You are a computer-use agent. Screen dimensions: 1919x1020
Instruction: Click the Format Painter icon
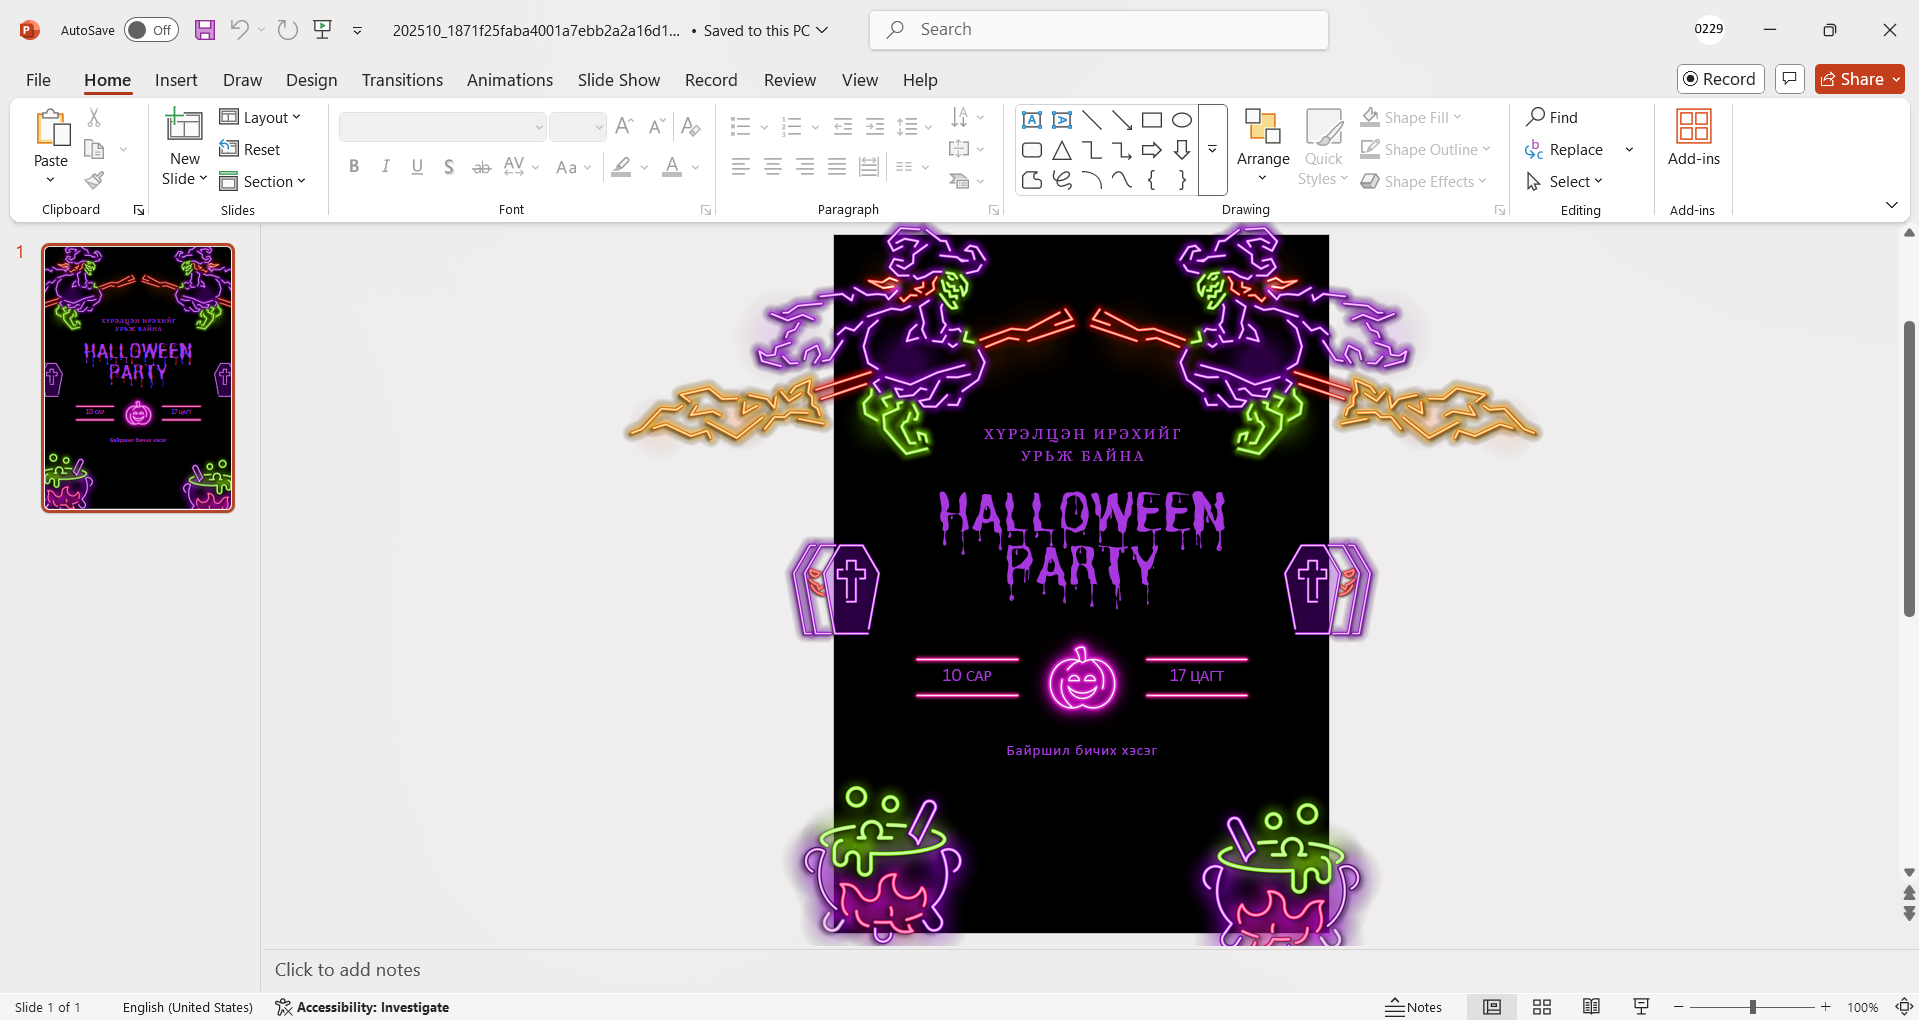94,181
